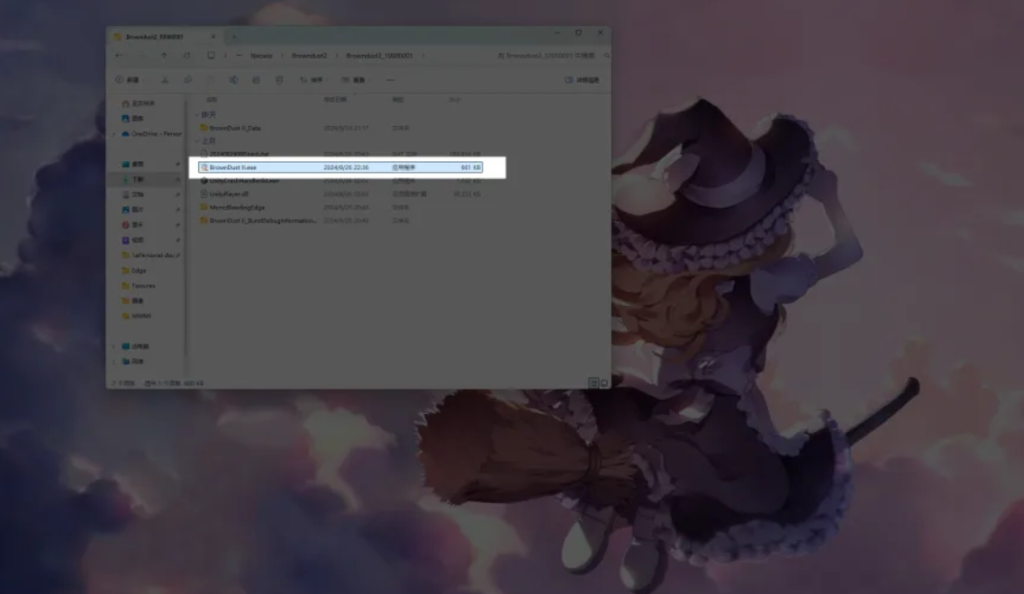Image resolution: width=1024 pixels, height=594 pixels.
Task: Open the three-dot See more menu
Action: coord(391,80)
